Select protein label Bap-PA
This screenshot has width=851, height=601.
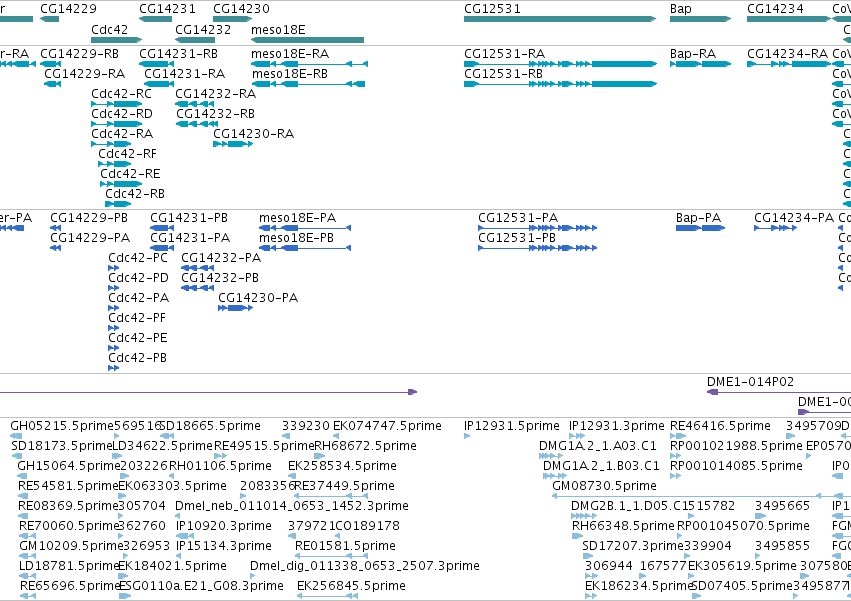(698, 218)
